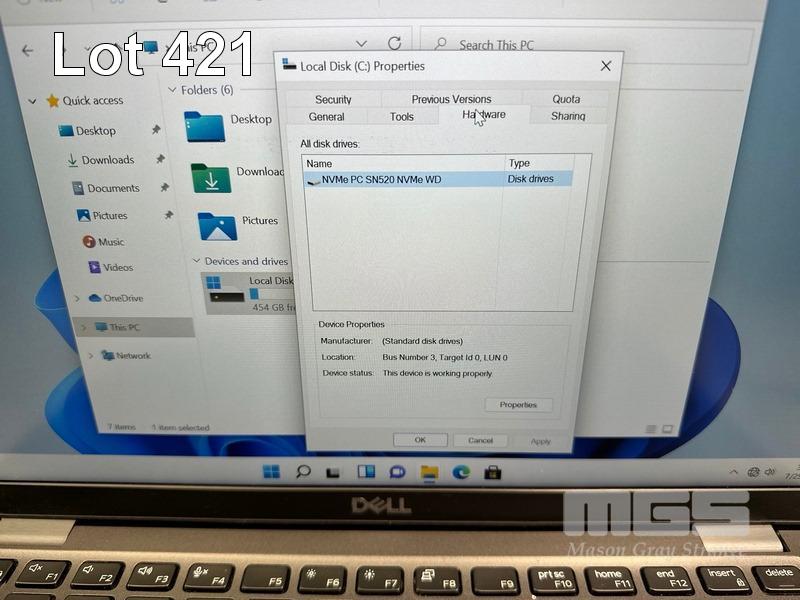Click the Desktop folder icon in Folders
Image resolution: width=800 pixels, height=600 pixels.
[204, 124]
